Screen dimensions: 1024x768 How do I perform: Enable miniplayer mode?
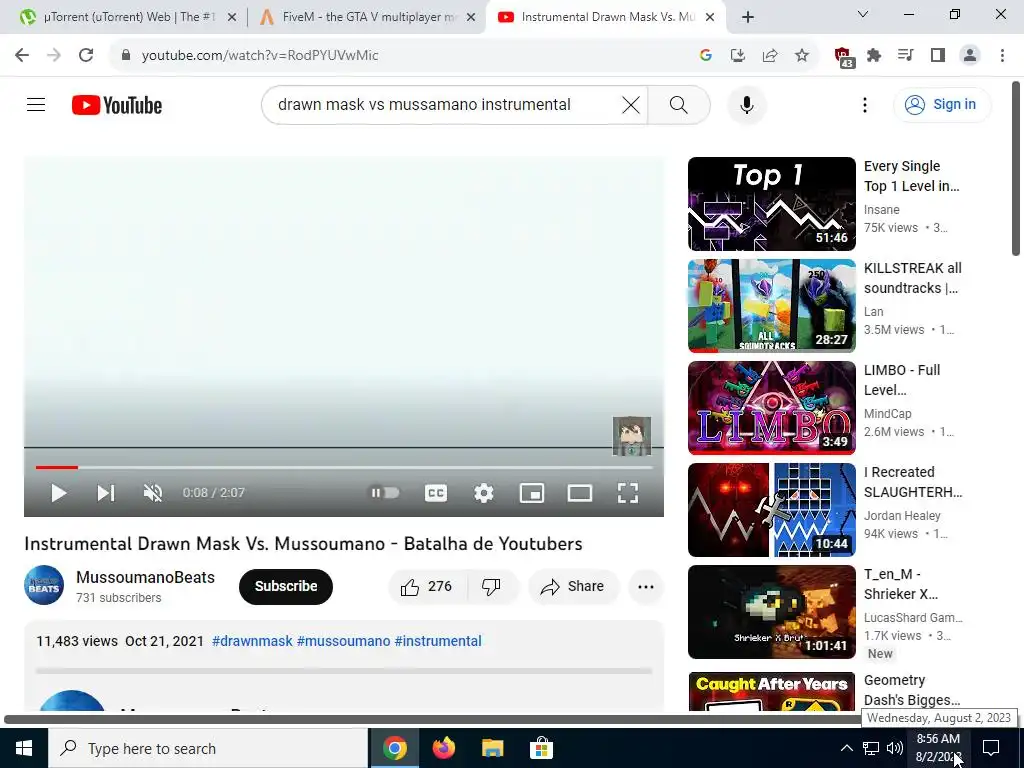(x=532, y=493)
